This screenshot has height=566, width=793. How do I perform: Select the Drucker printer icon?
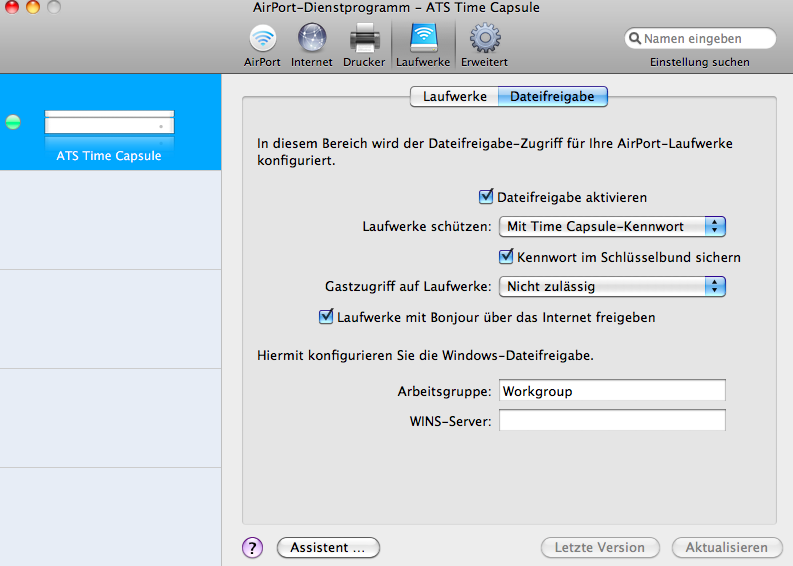(x=364, y=40)
